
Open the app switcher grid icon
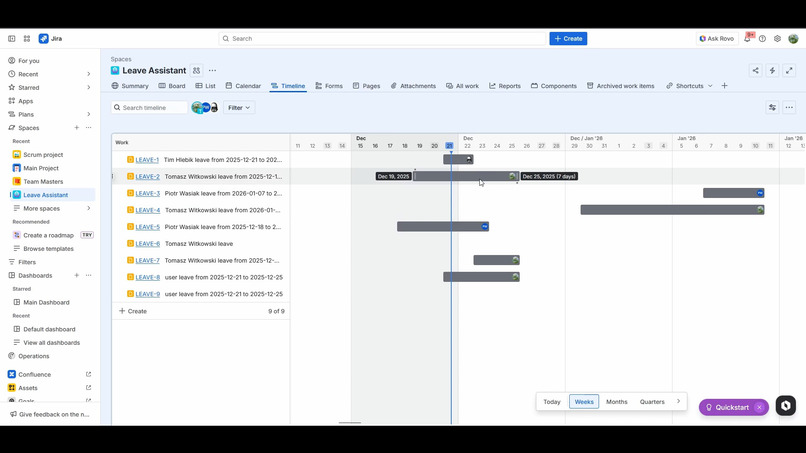tap(27, 39)
